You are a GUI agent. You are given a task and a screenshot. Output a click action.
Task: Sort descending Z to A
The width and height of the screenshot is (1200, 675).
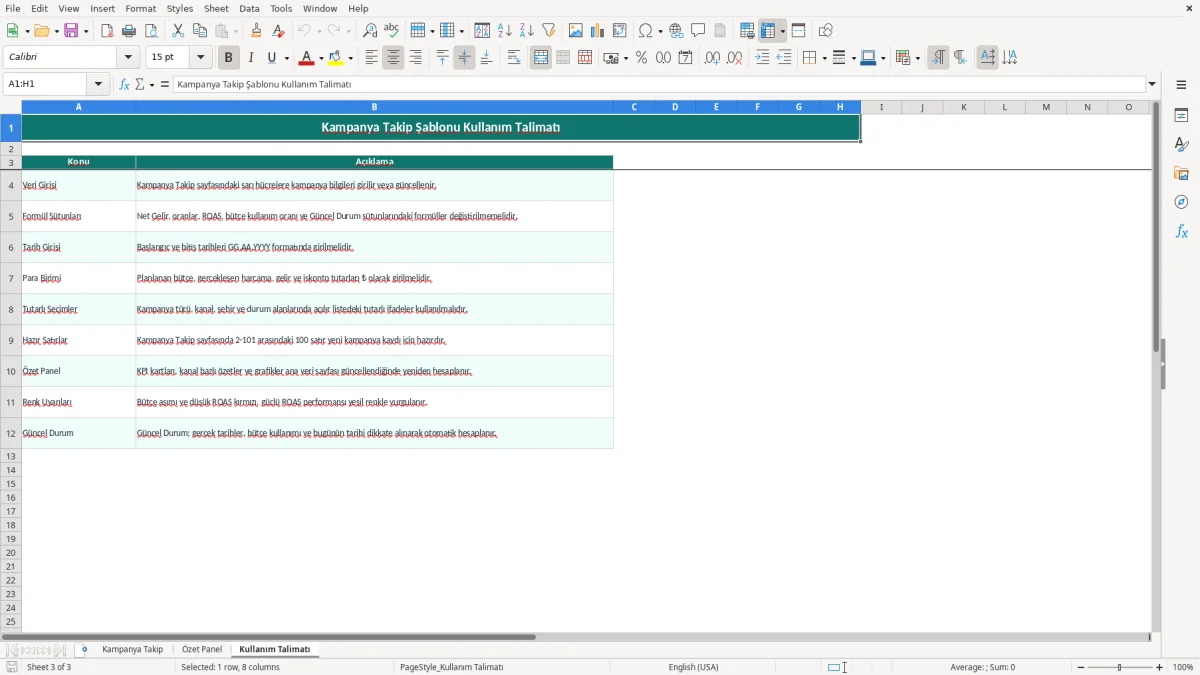pos(526,31)
